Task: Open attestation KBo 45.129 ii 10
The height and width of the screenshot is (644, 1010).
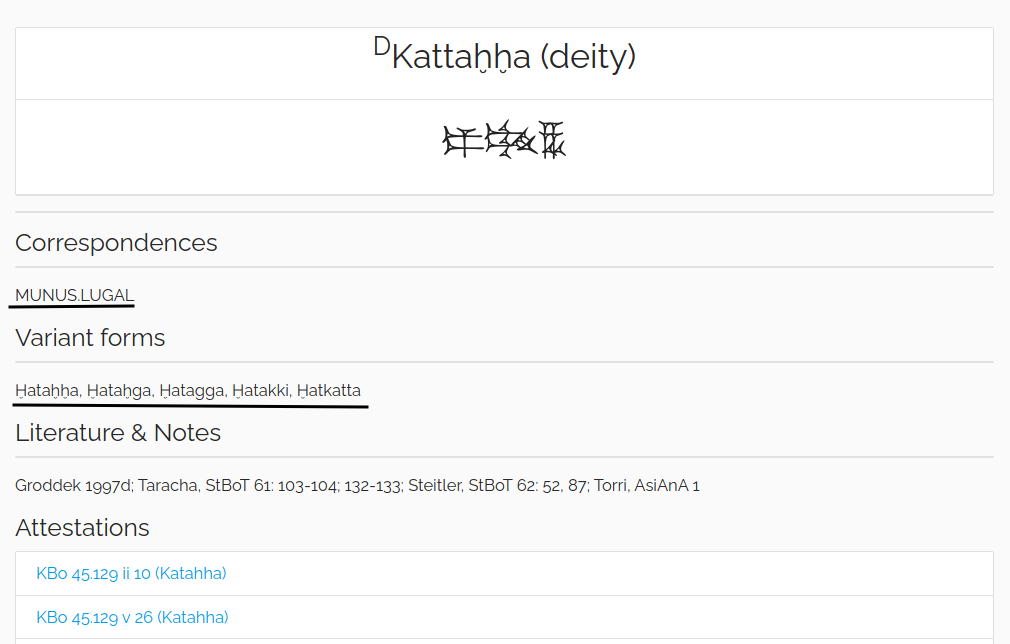Action: (x=131, y=573)
